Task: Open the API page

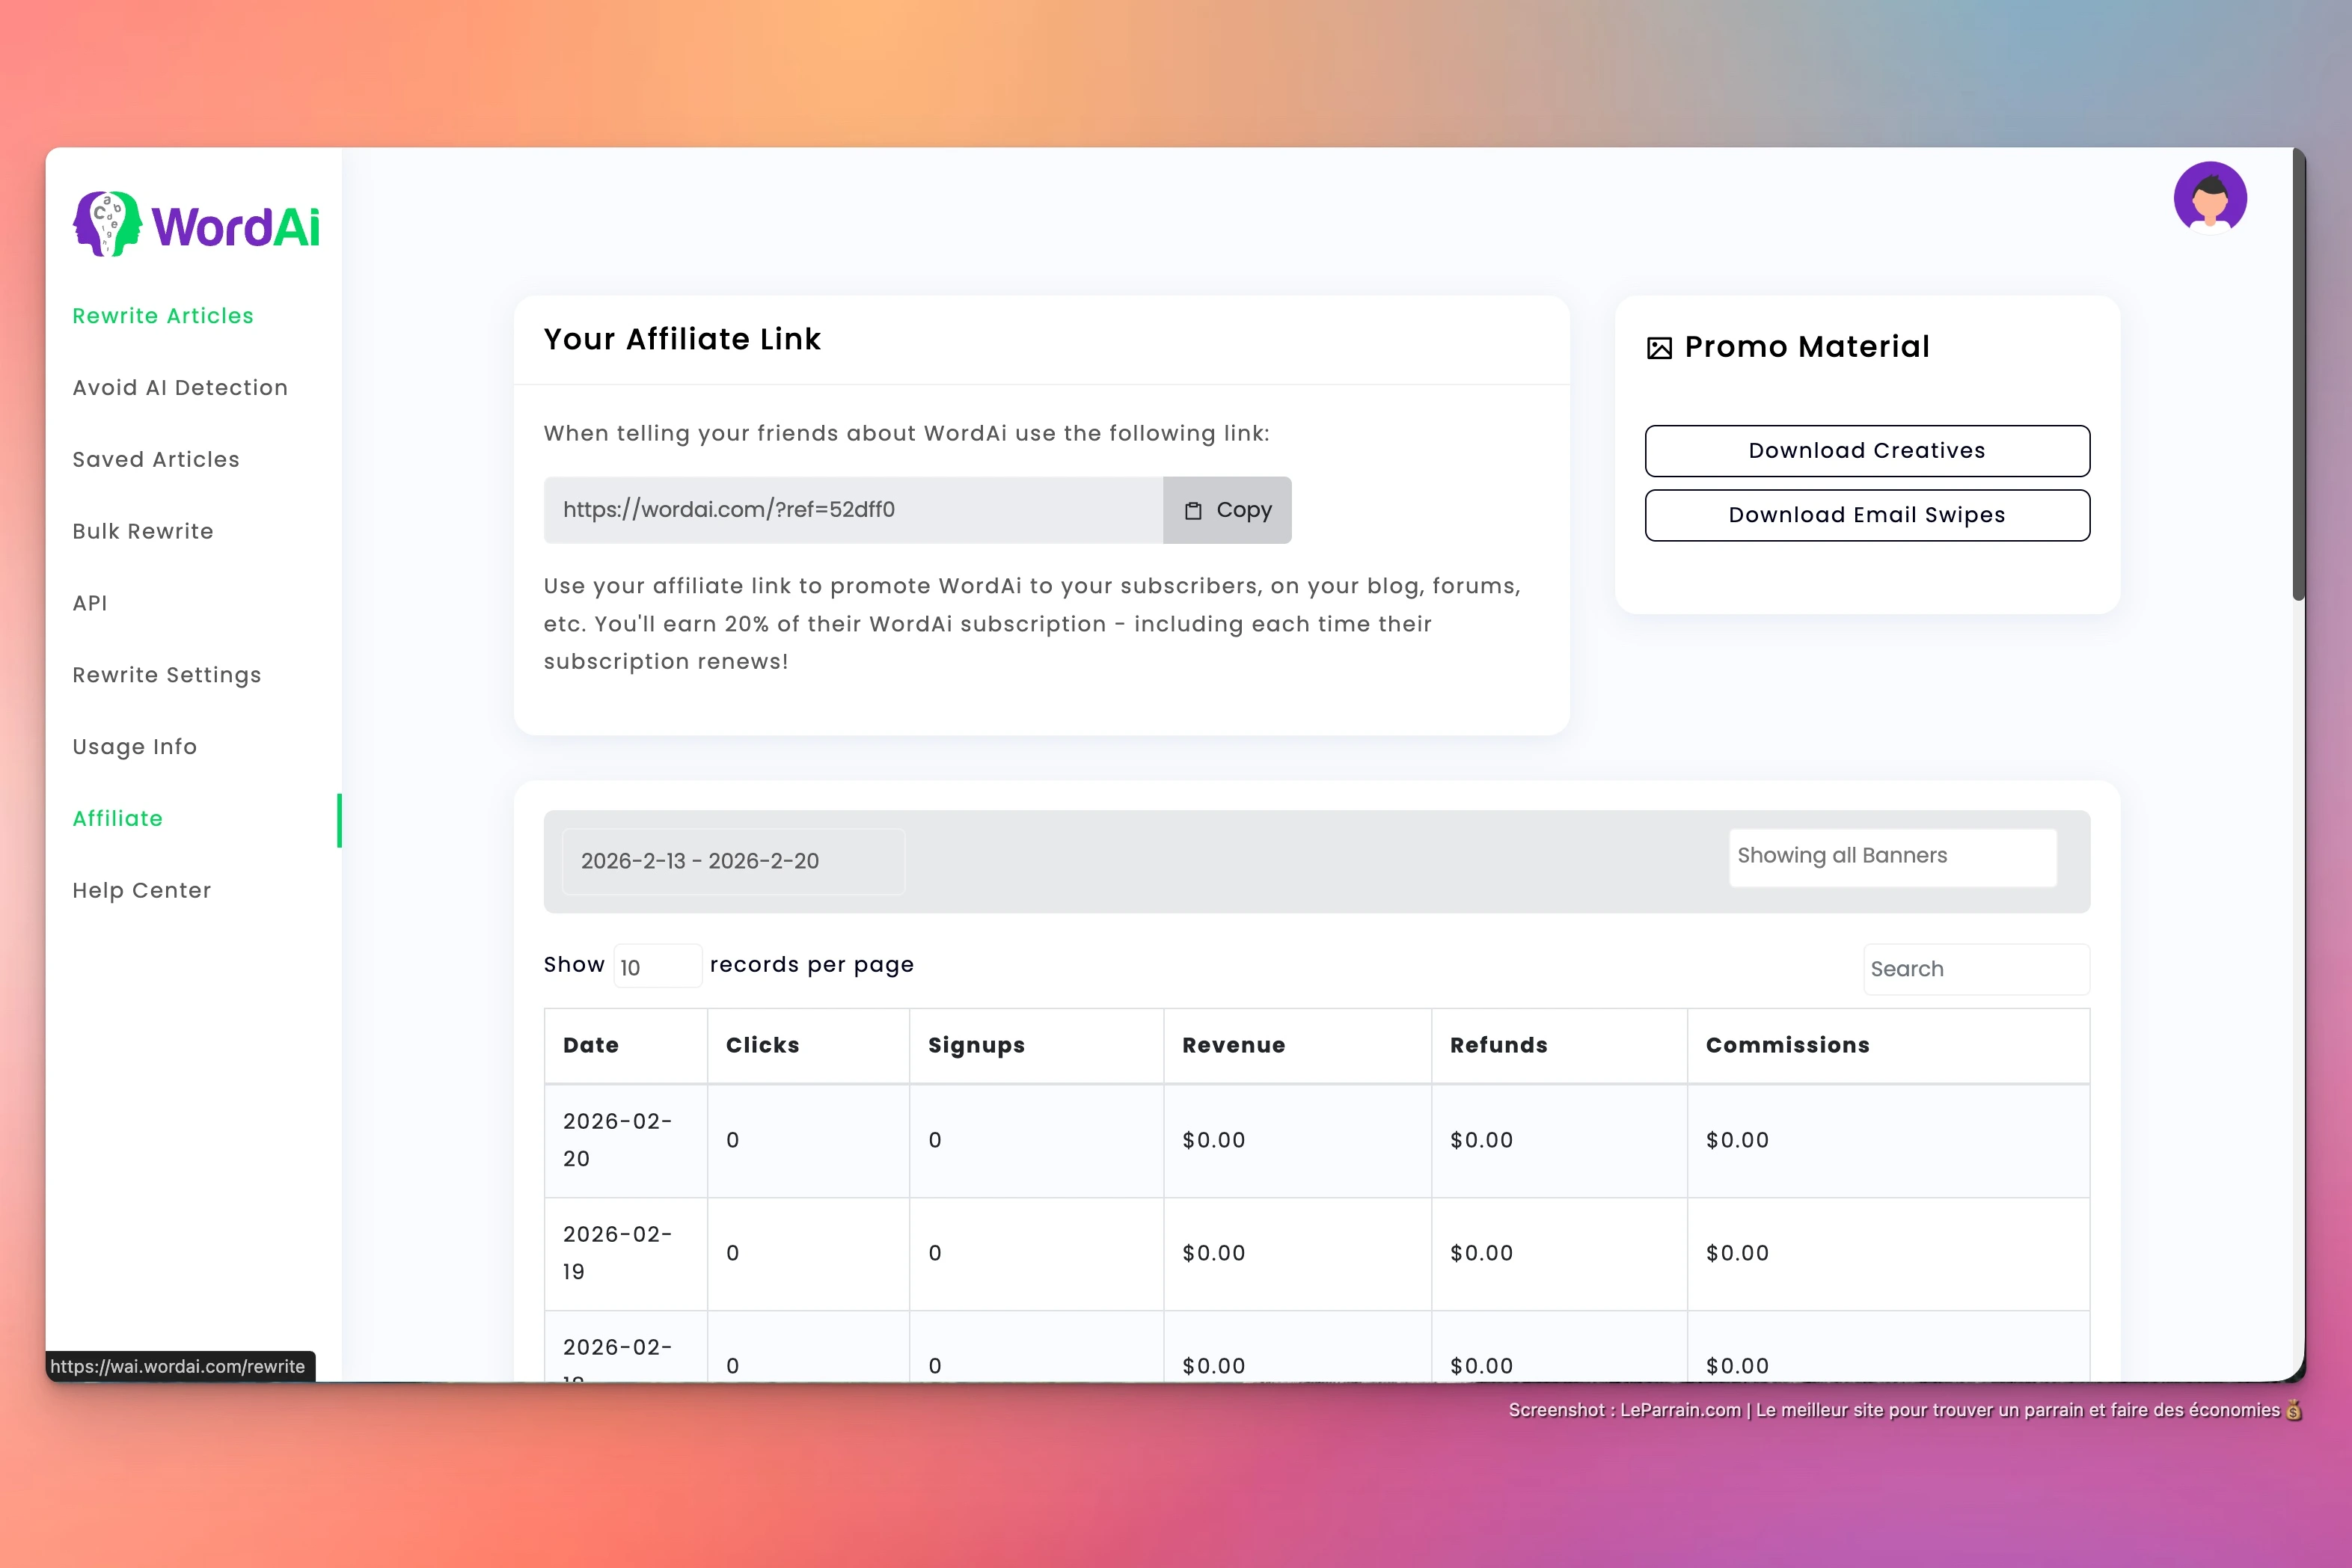Action: coord(90,604)
